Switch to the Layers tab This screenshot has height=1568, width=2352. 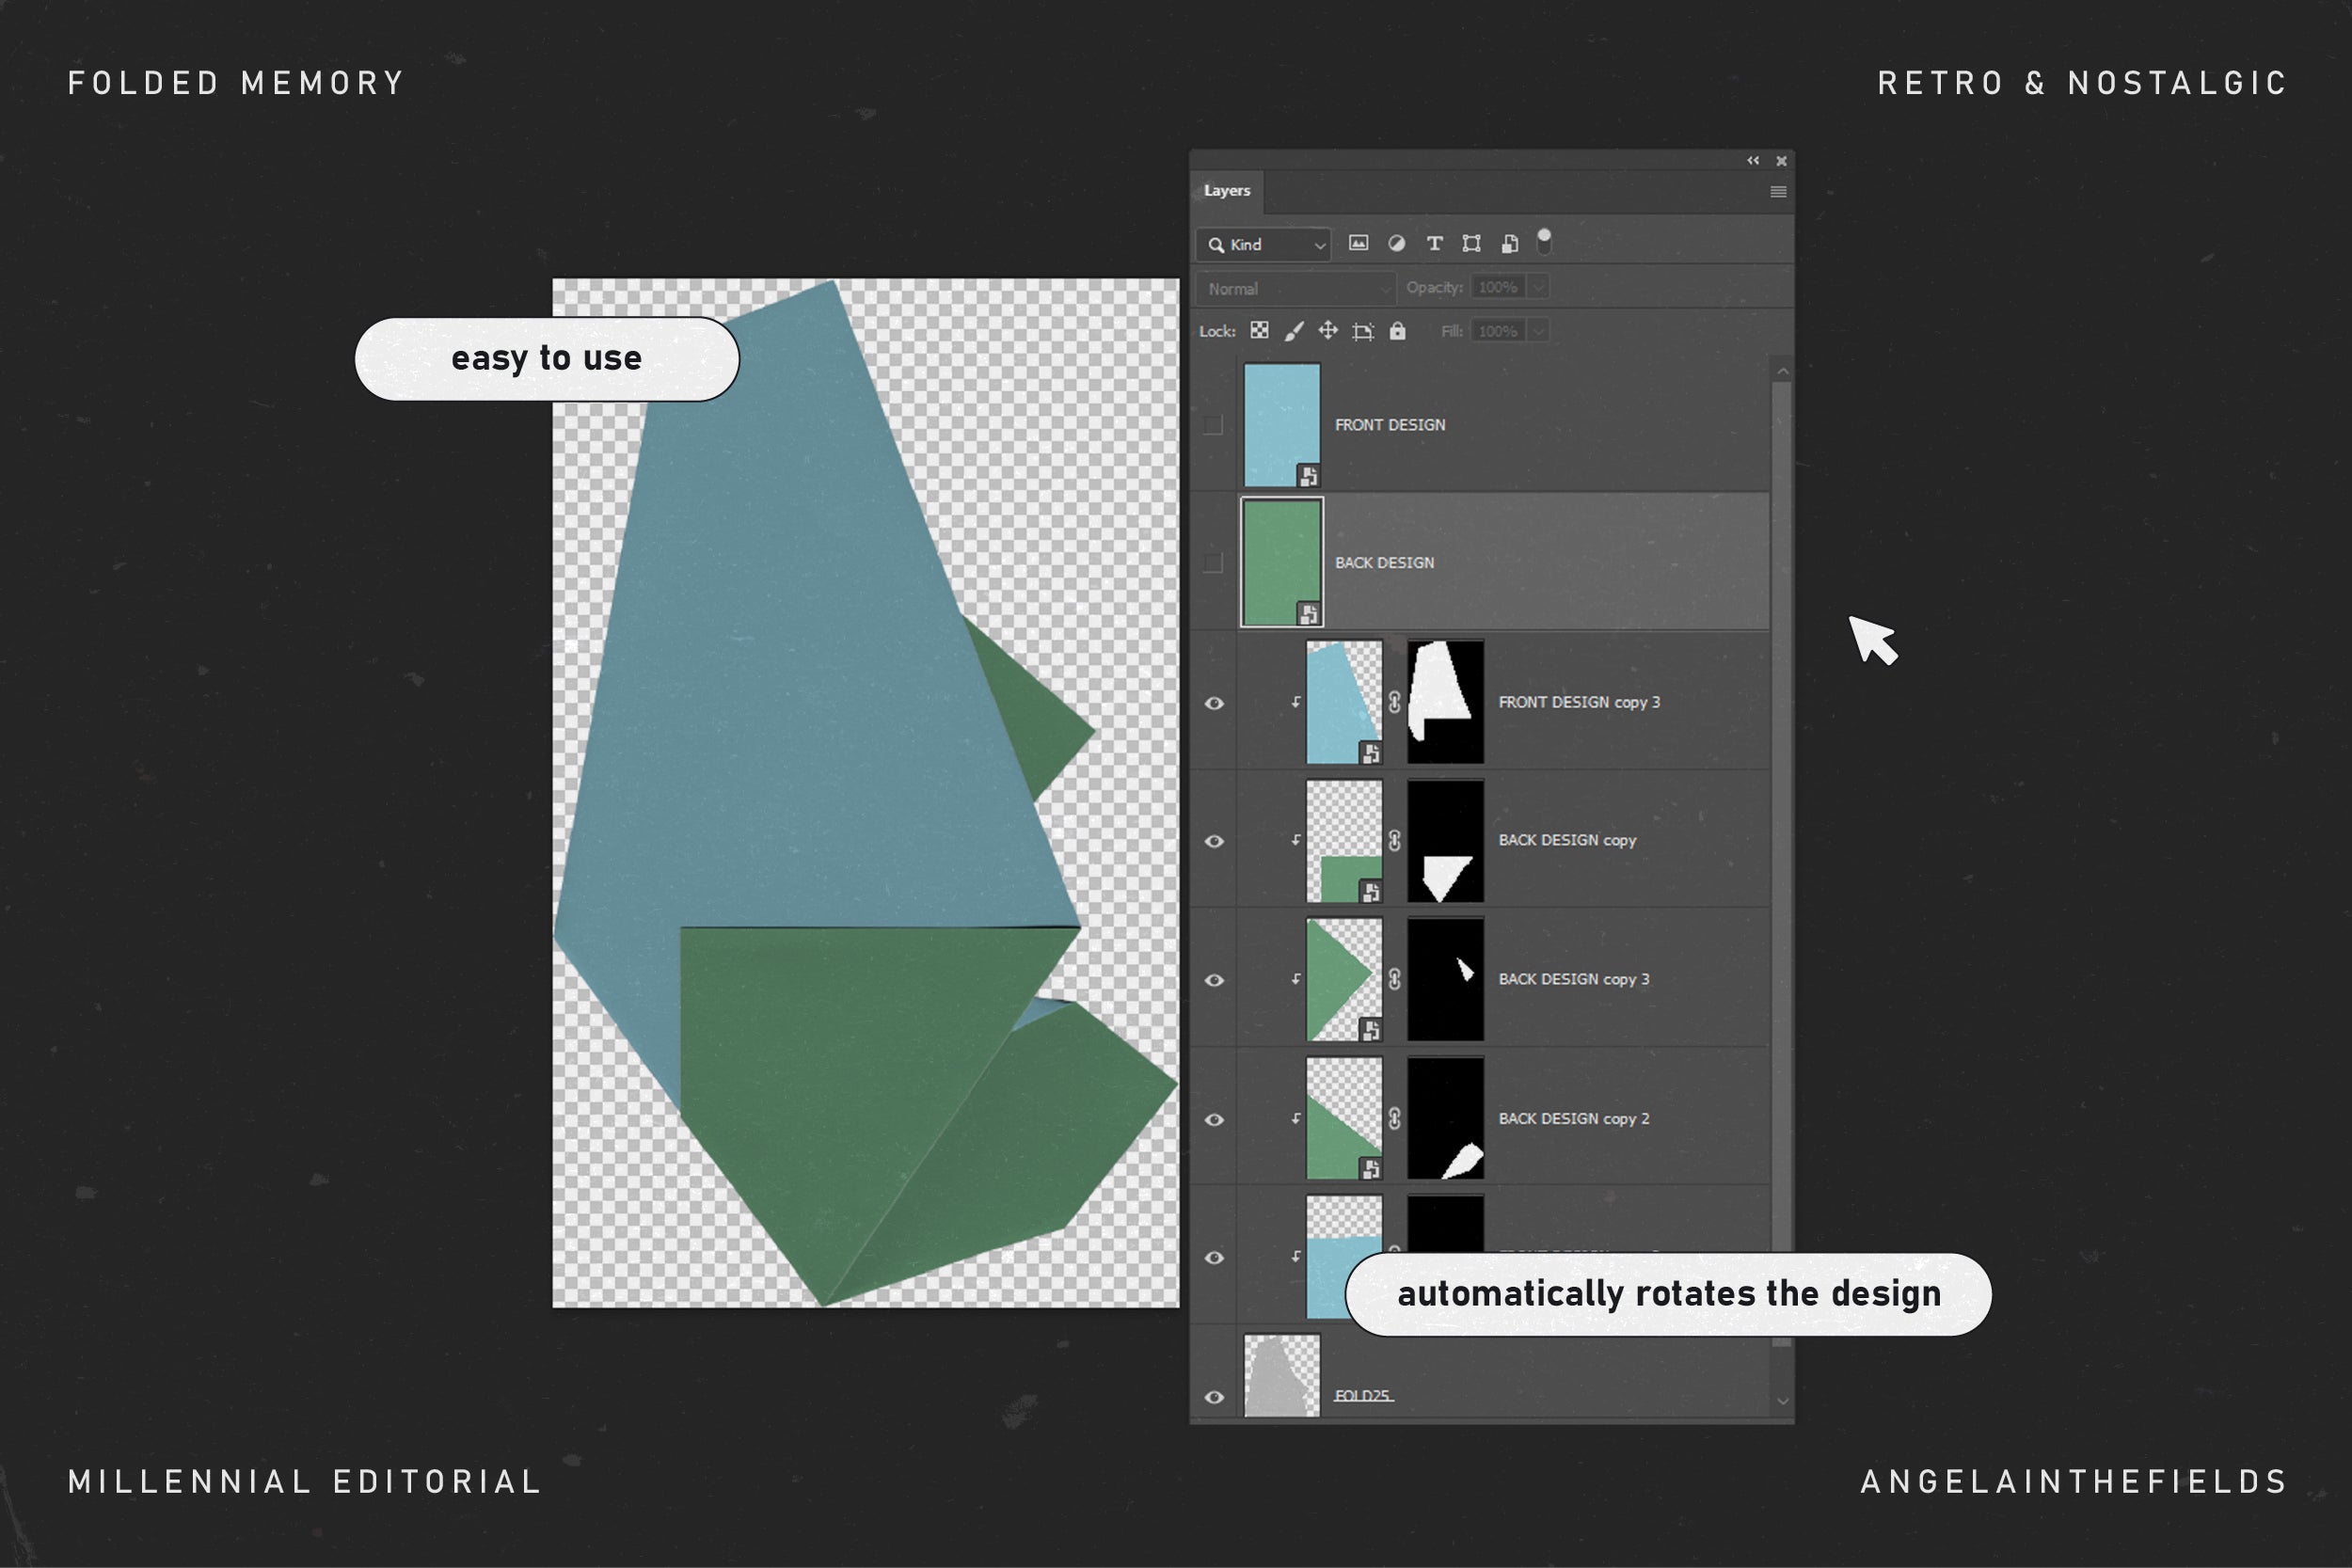coord(1227,191)
